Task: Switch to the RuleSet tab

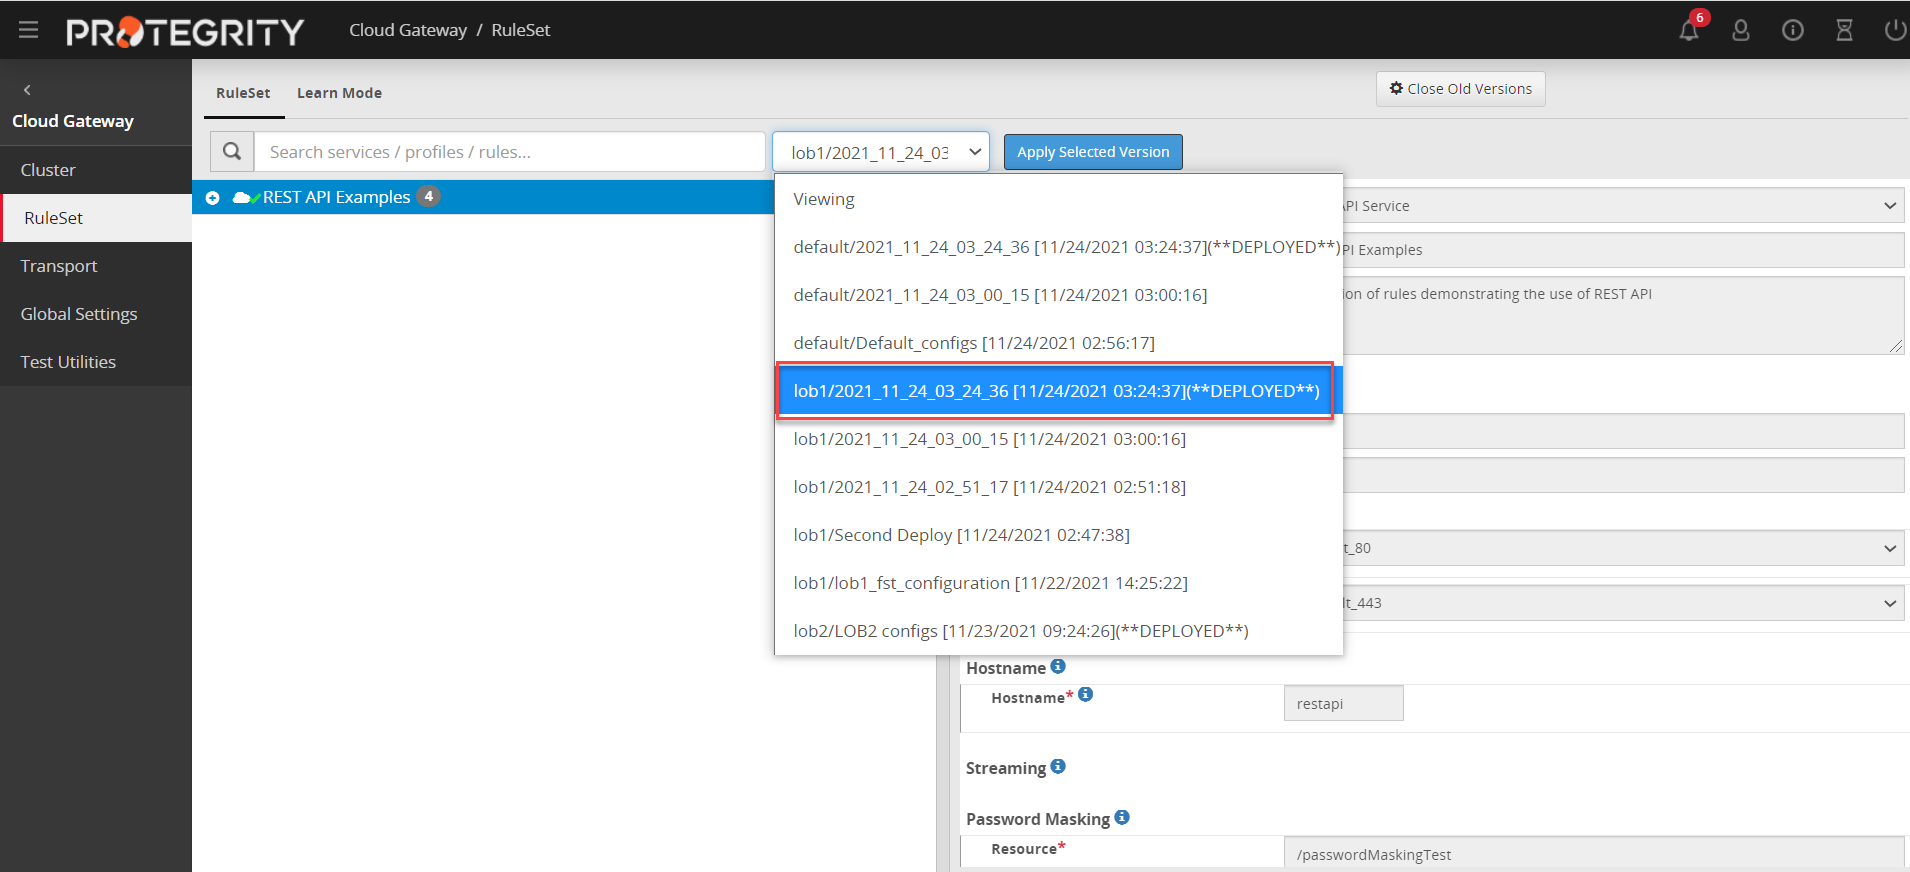Action: [243, 93]
